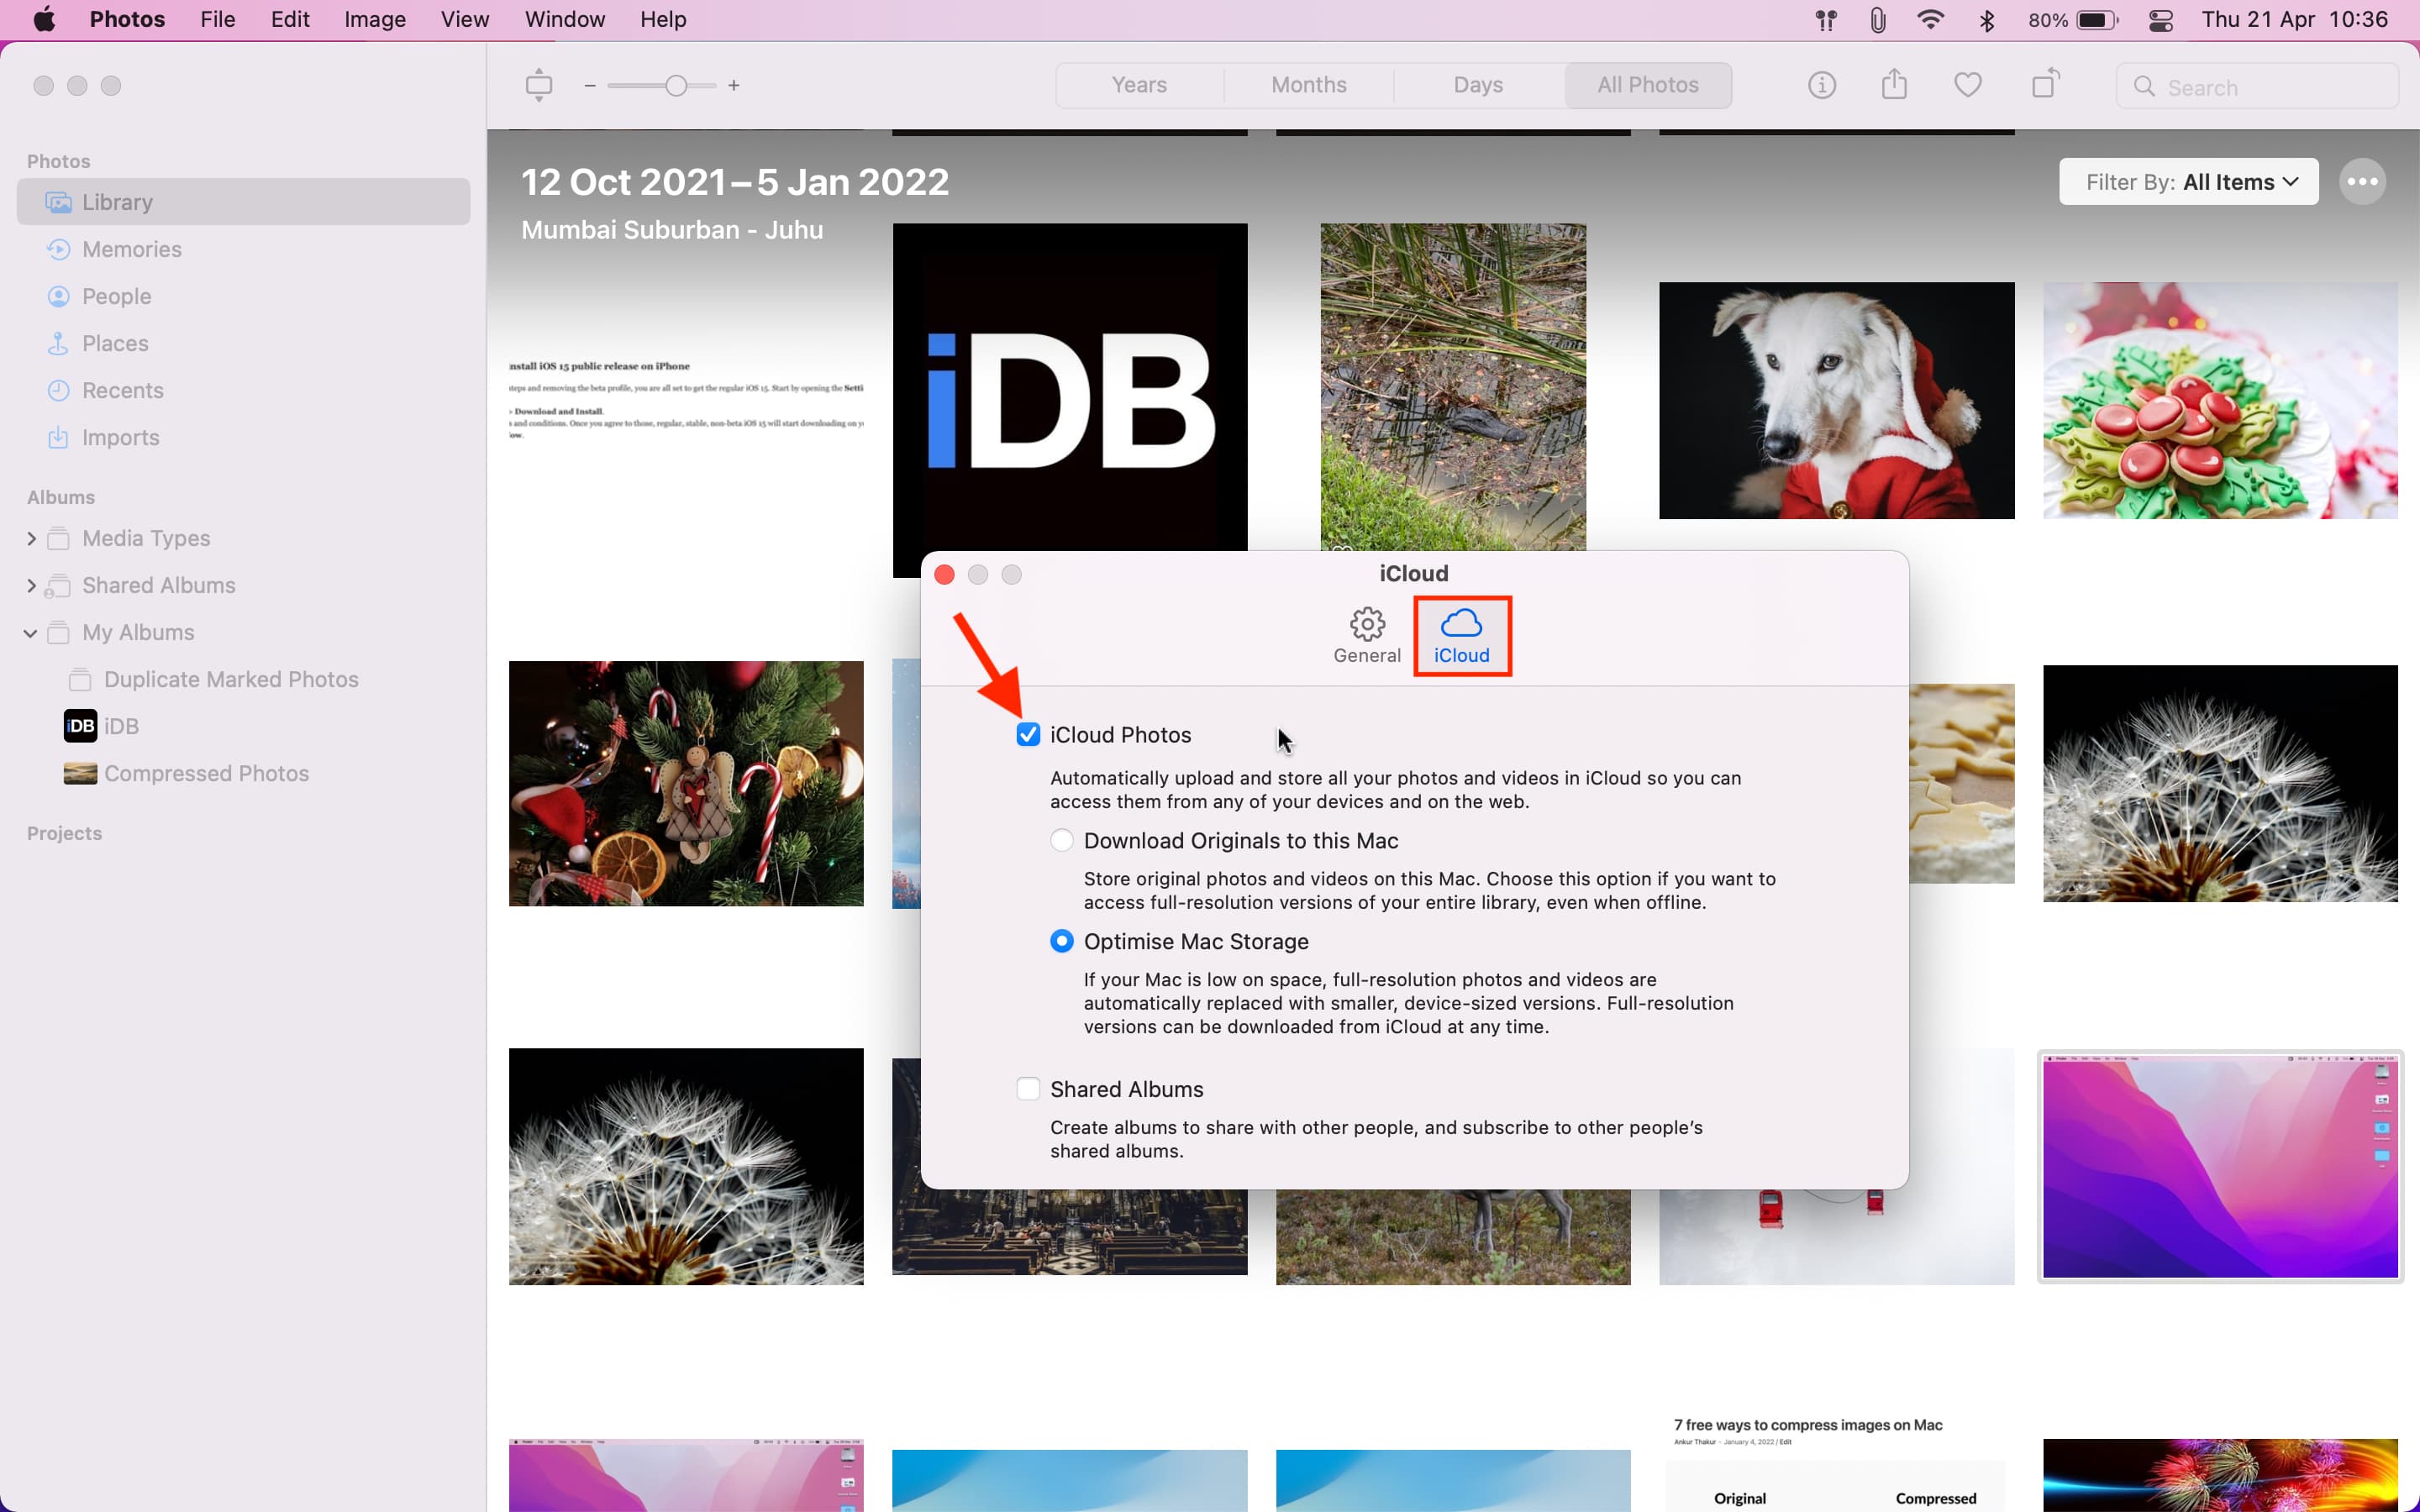
Task: Select the alligator in swamp photo
Action: pyautogui.click(x=1453, y=386)
